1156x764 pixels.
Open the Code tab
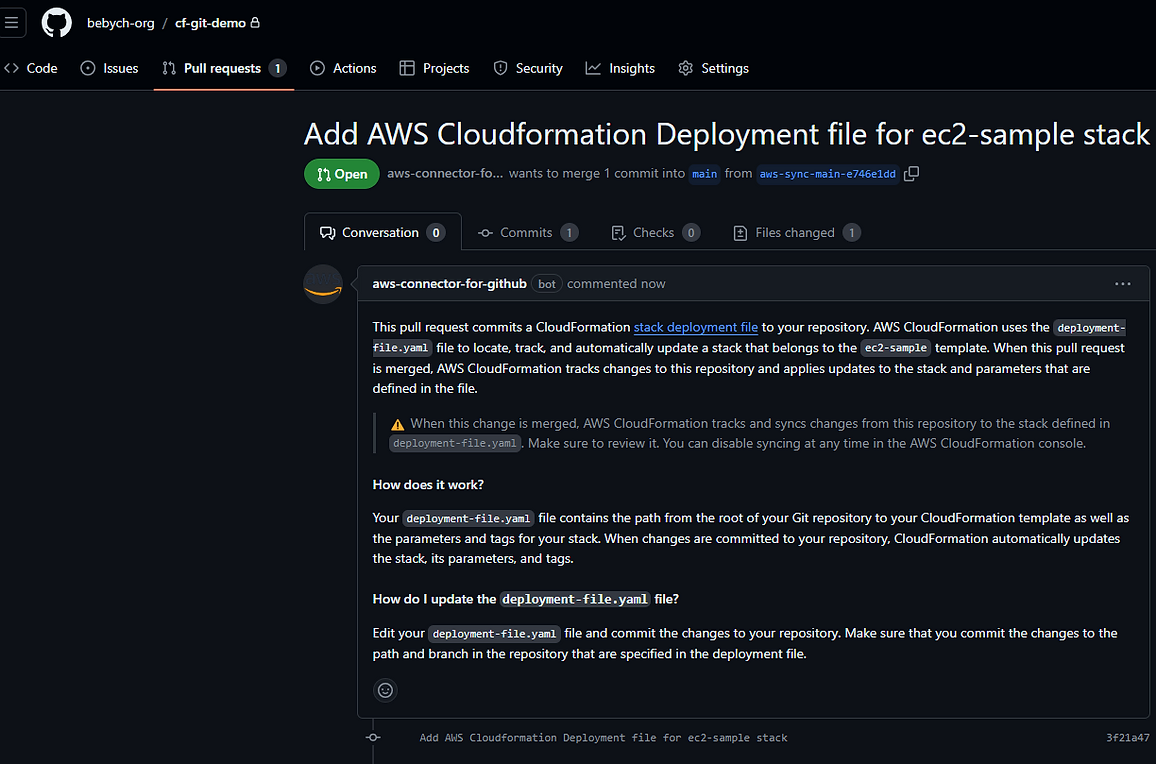coord(31,68)
